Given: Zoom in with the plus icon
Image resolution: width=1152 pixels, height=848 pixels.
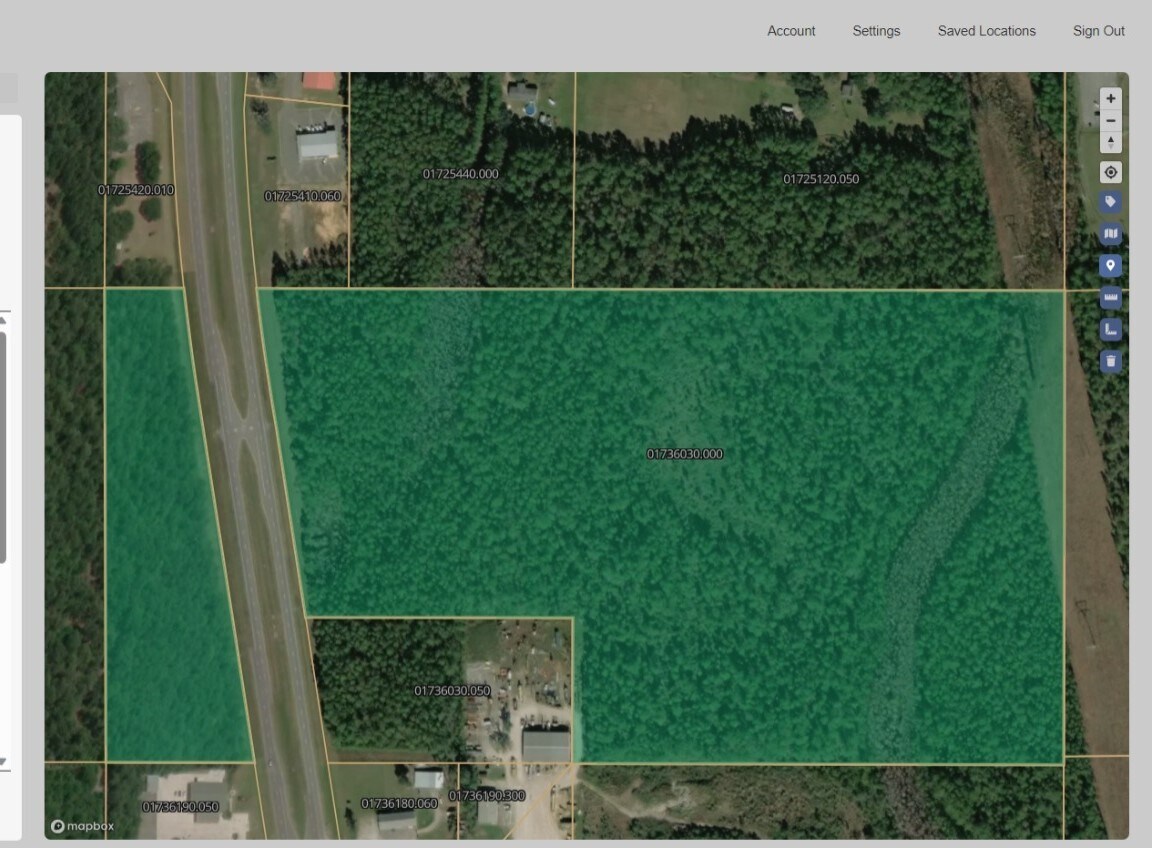Looking at the screenshot, I should click(x=1110, y=97).
